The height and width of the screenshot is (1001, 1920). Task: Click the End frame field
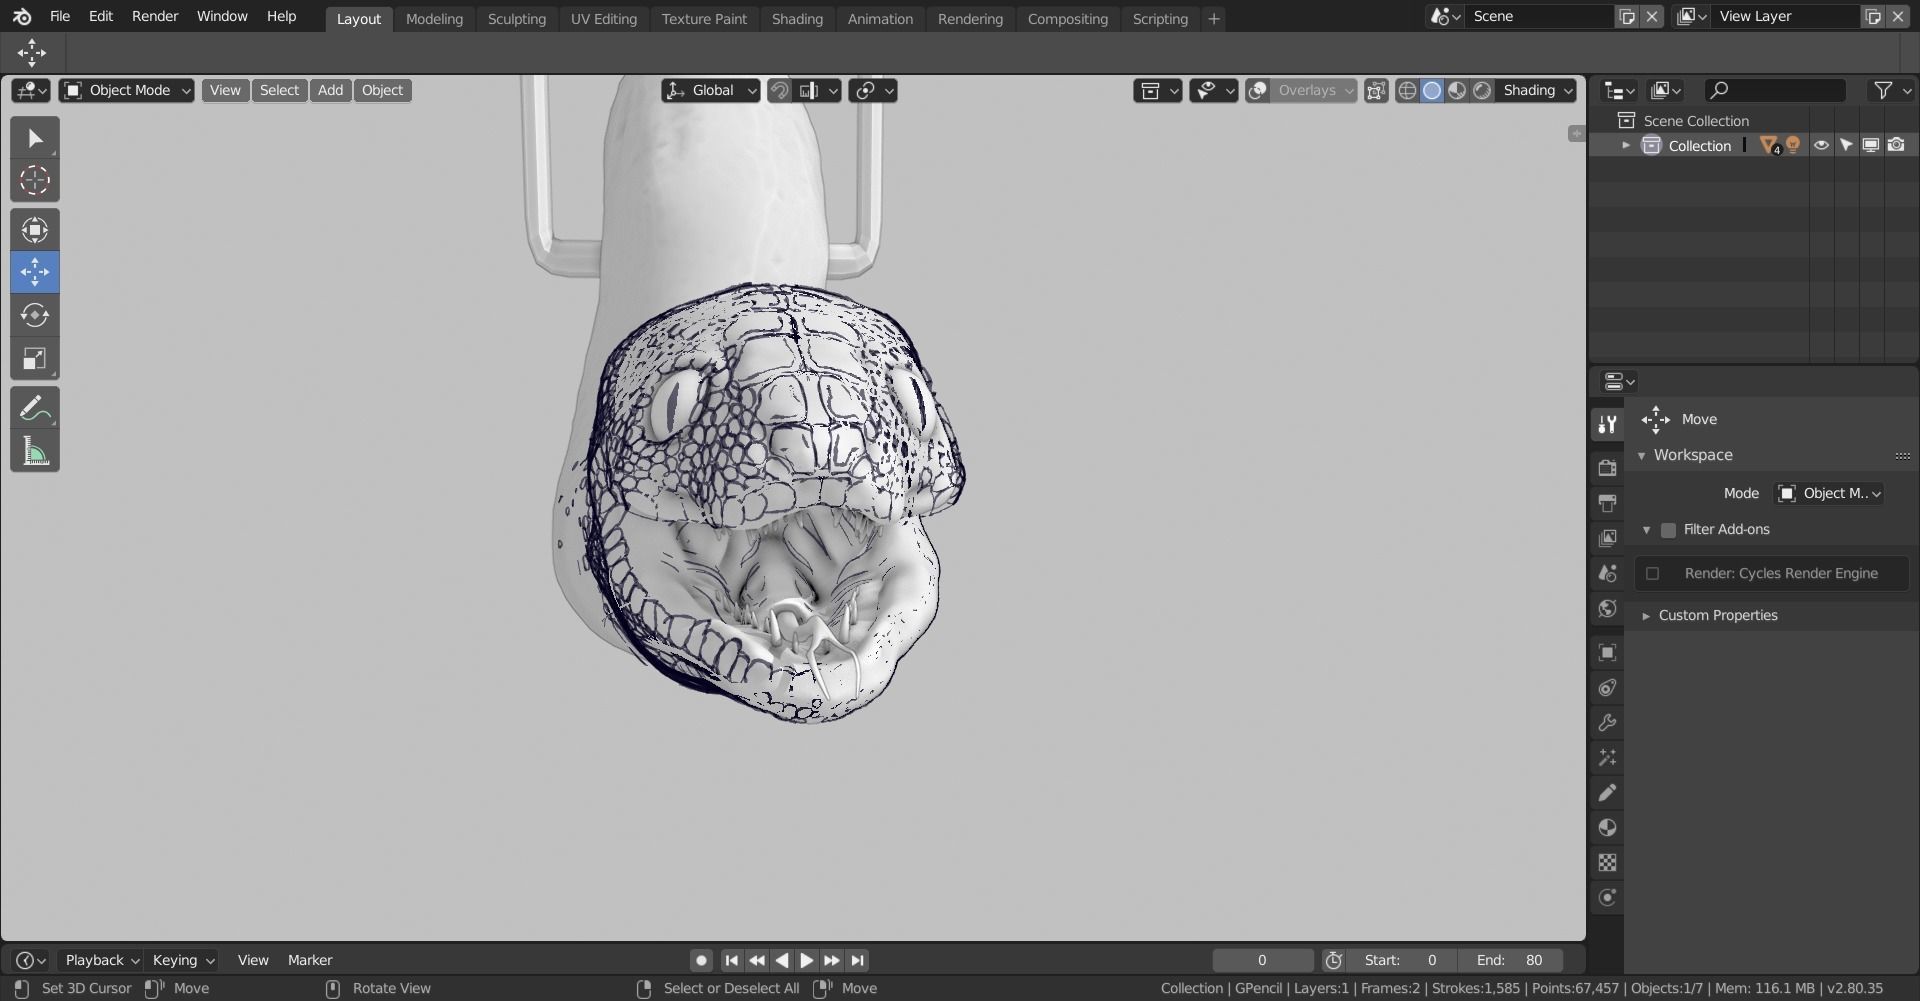coord(1510,960)
